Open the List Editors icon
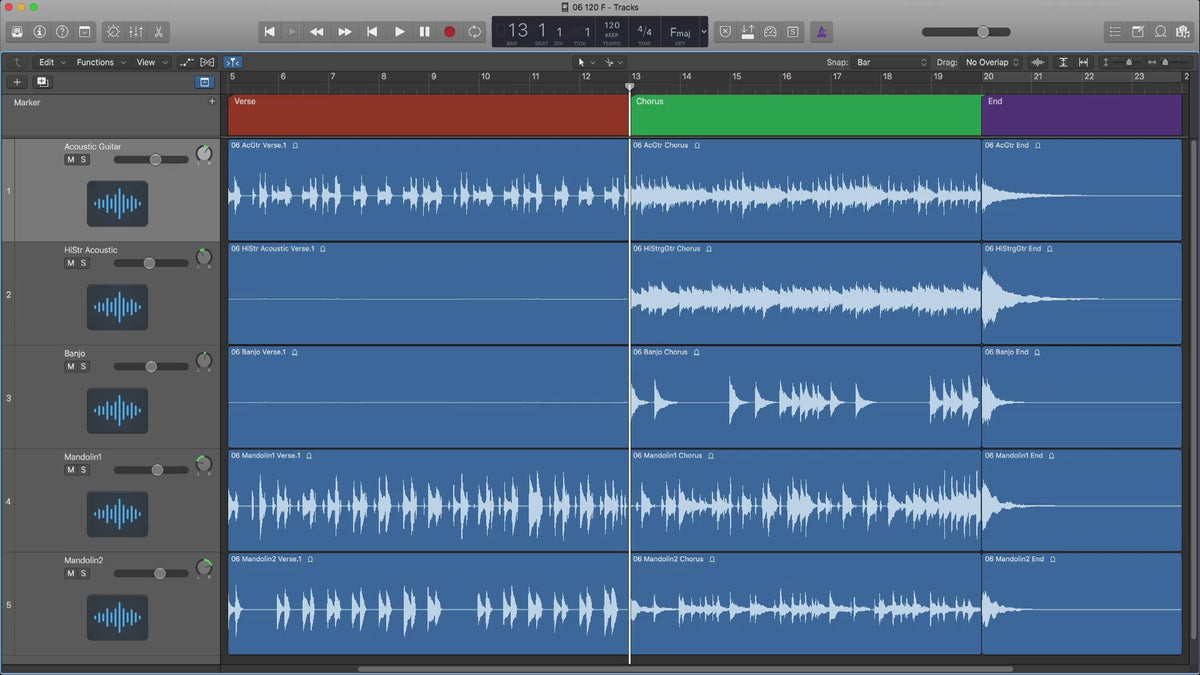1200x675 pixels. [x=1115, y=32]
